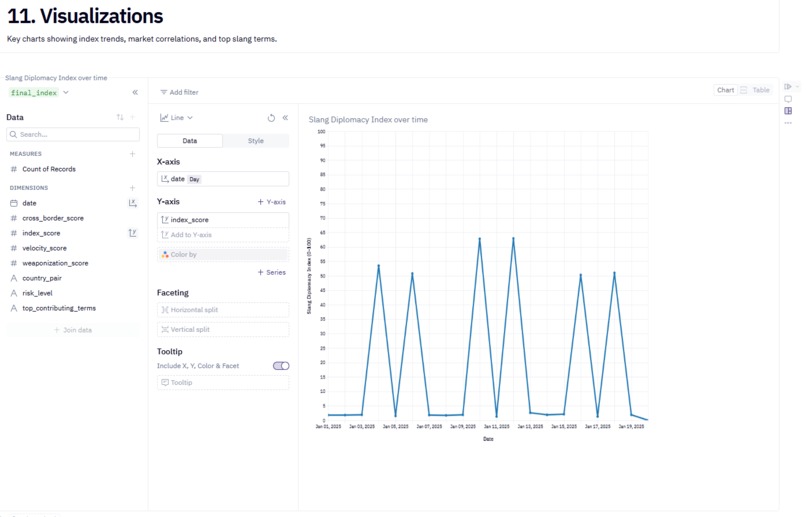Click the Join data button
Image resolution: width=806 pixels, height=517 pixels.
coord(73,330)
